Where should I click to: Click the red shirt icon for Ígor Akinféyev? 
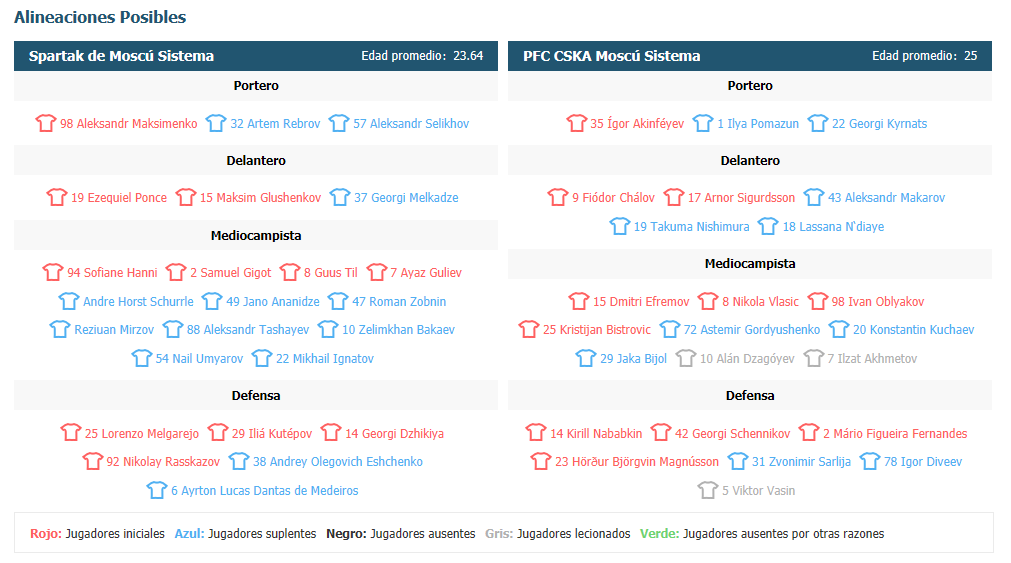[x=576, y=123]
